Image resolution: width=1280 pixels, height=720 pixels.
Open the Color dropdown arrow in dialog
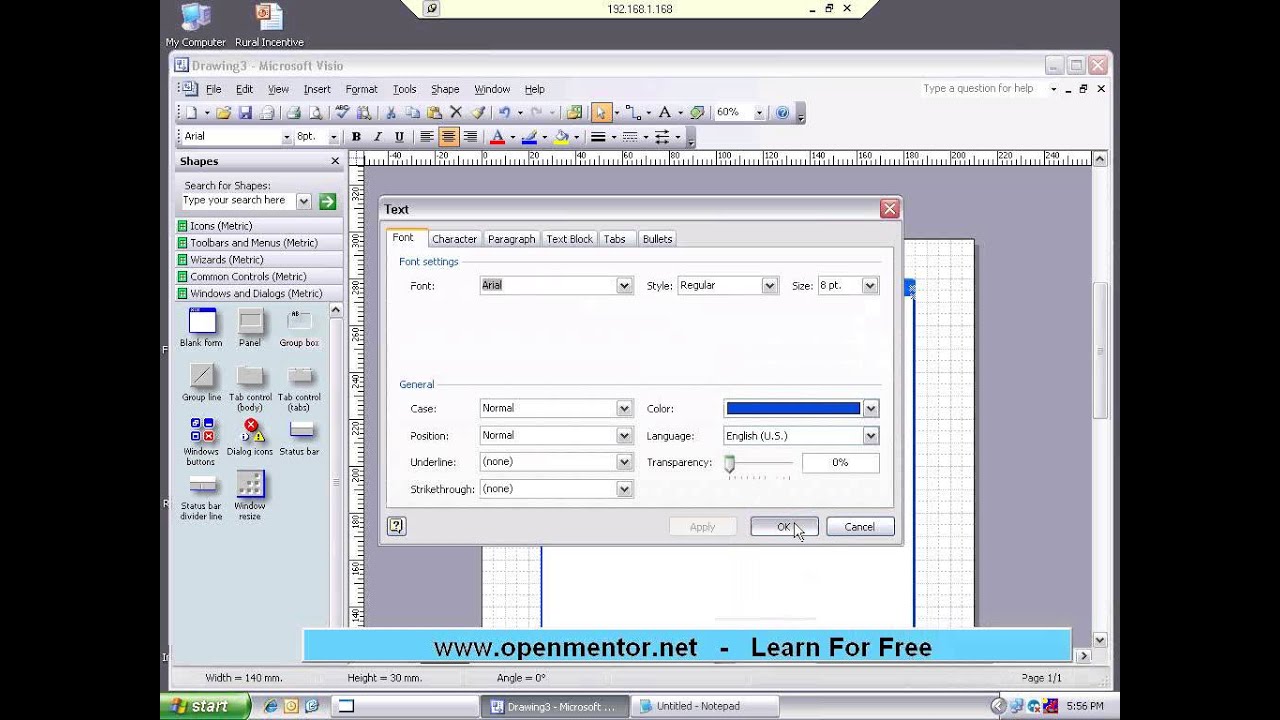[x=871, y=408]
